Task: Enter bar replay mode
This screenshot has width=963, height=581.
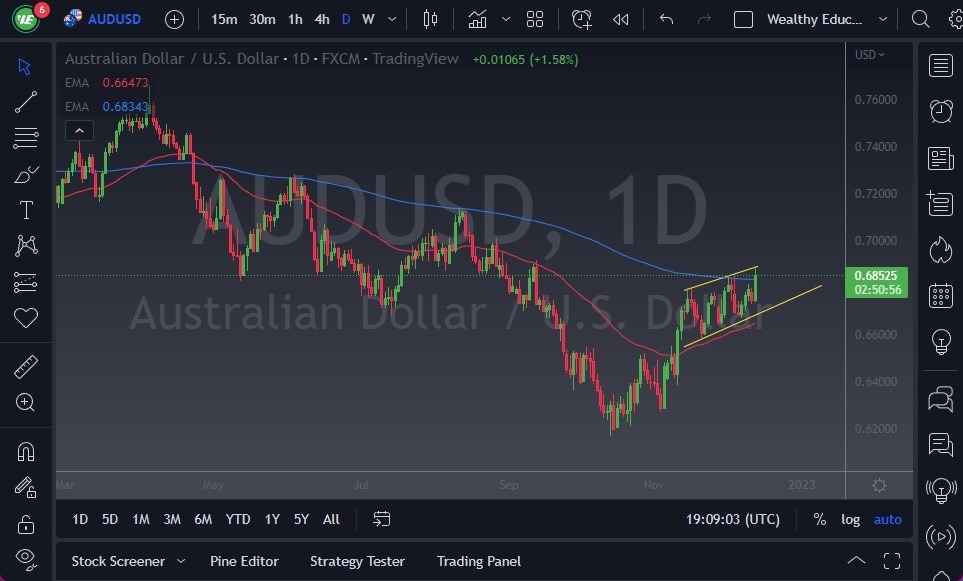Action: point(620,18)
